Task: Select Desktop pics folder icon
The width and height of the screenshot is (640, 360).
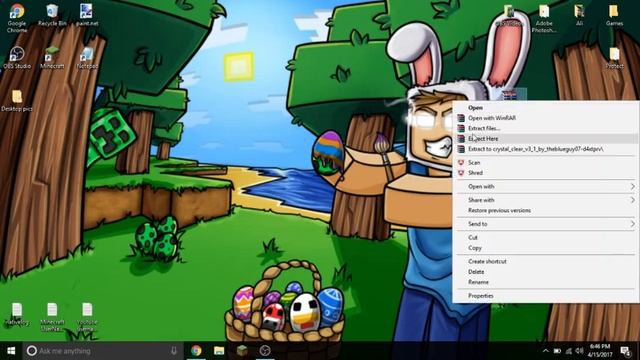Action: [x=17, y=100]
